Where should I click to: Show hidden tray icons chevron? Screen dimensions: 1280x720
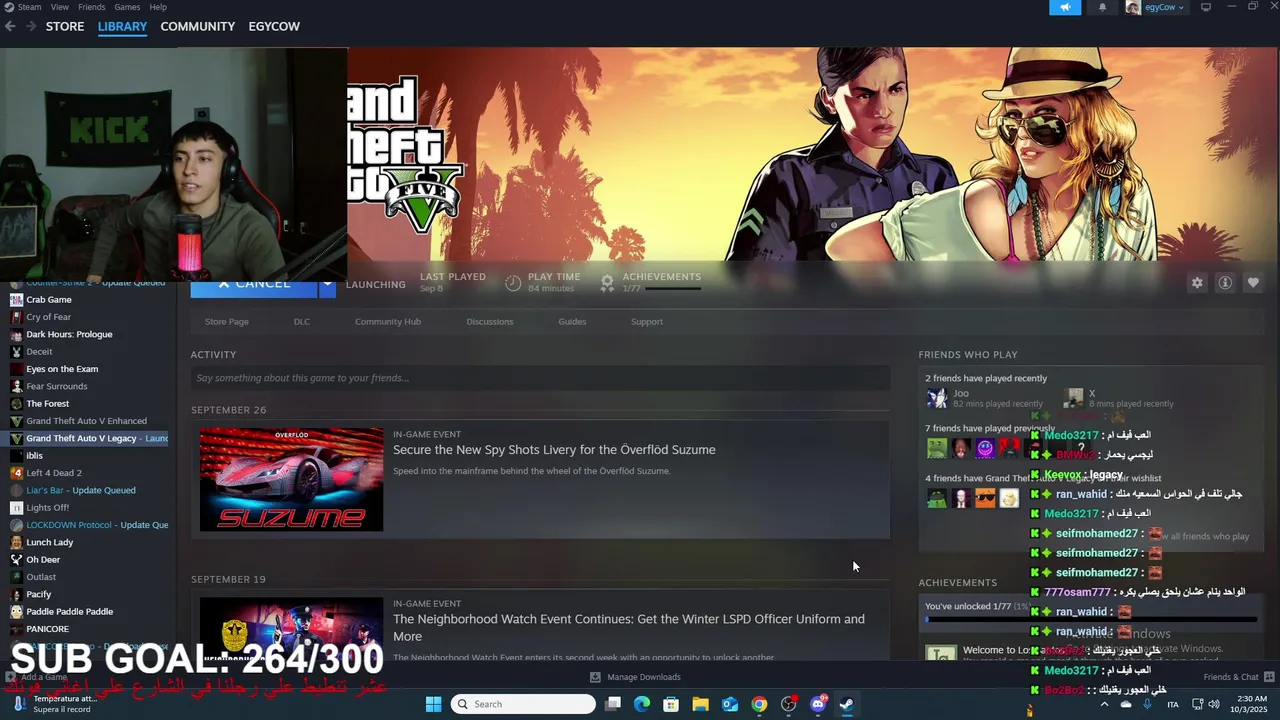pos(1106,704)
